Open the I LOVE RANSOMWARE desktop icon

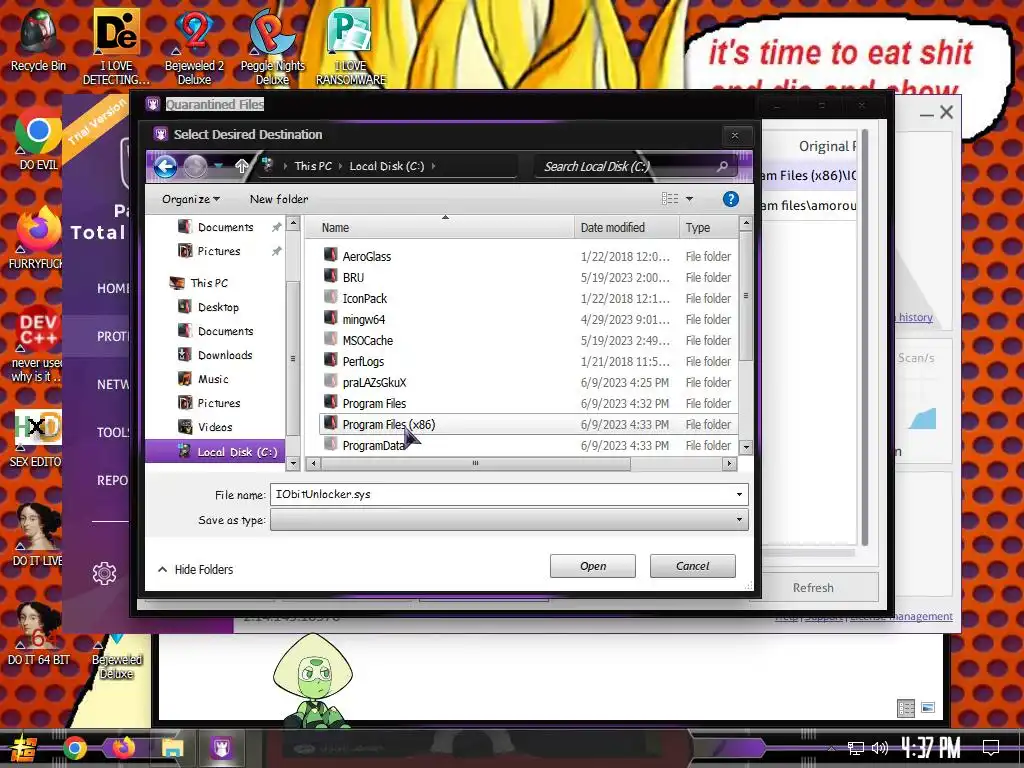pos(351,47)
